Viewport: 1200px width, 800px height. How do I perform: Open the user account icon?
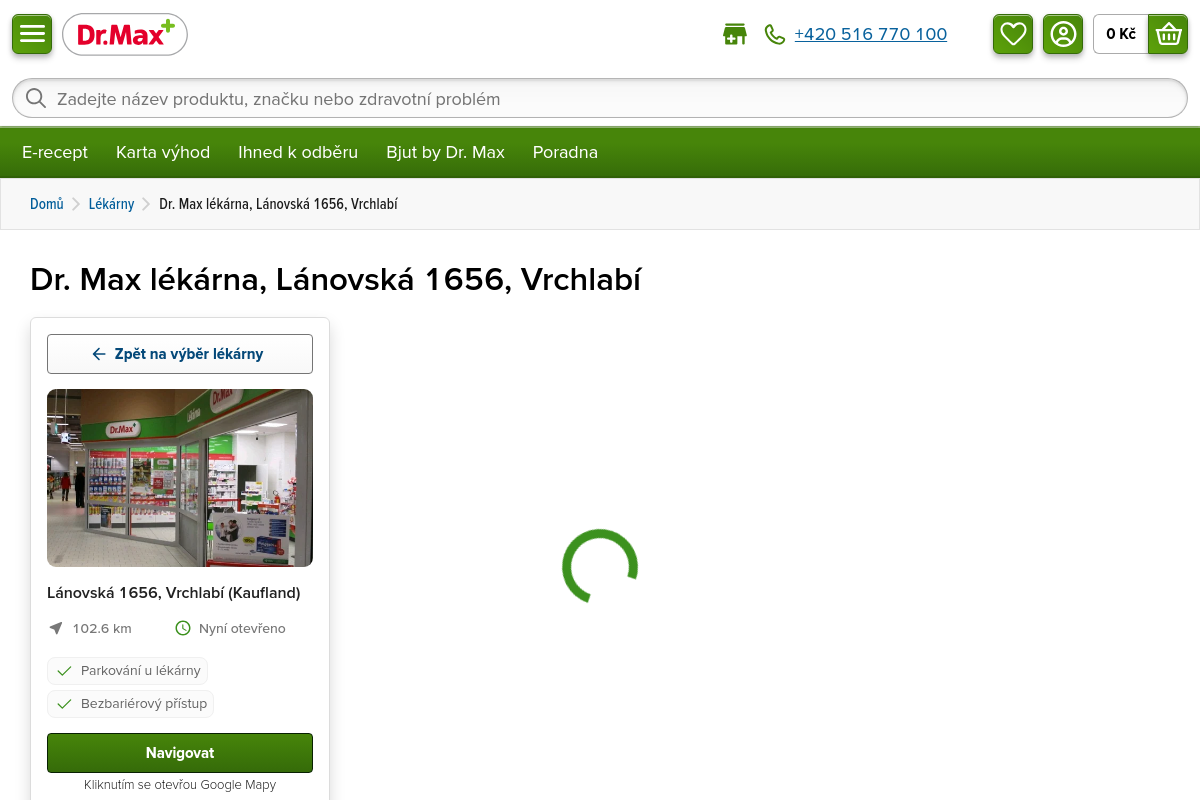click(1063, 34)
